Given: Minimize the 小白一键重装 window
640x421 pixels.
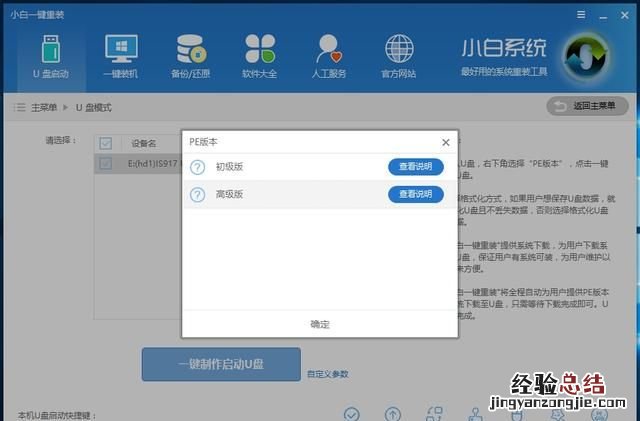Looking at the screenshot, I should click(x=603, y=16).
